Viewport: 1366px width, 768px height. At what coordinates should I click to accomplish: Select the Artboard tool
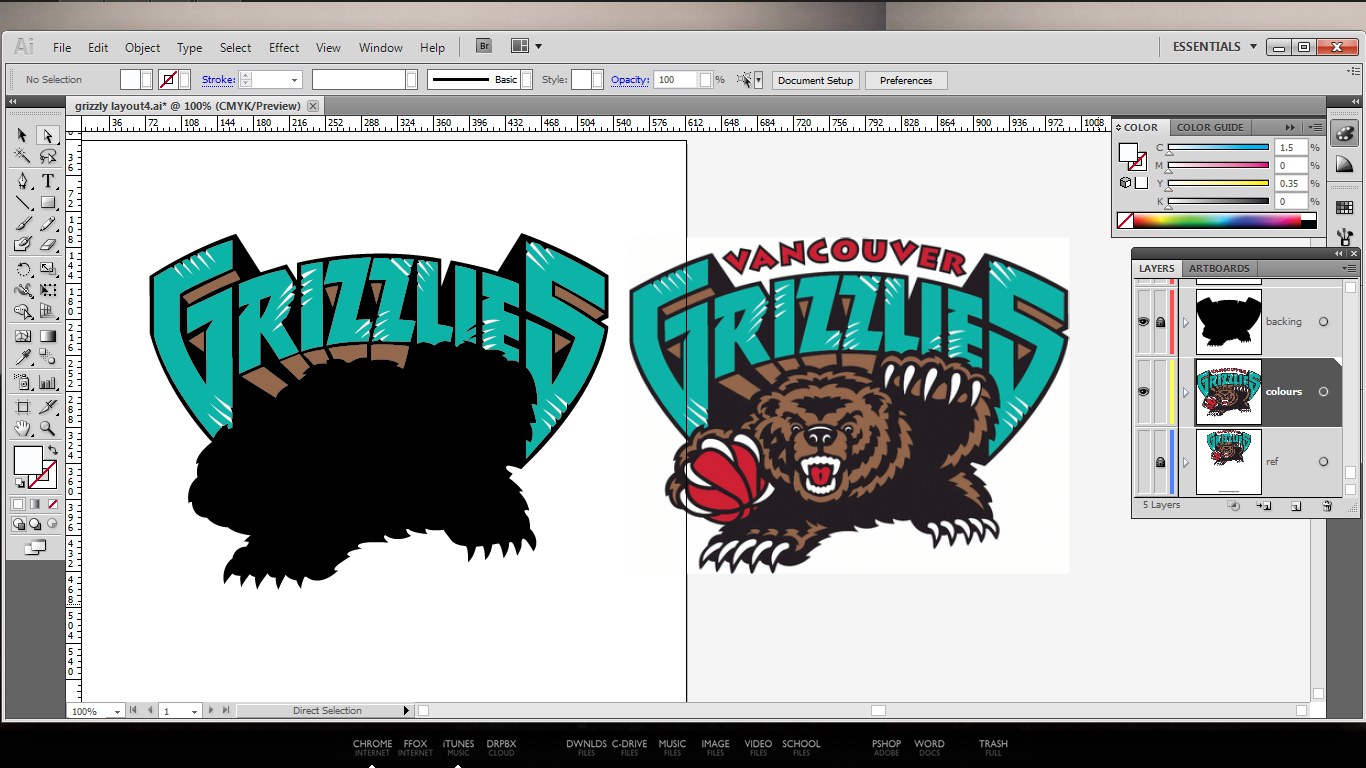[22, 407]
